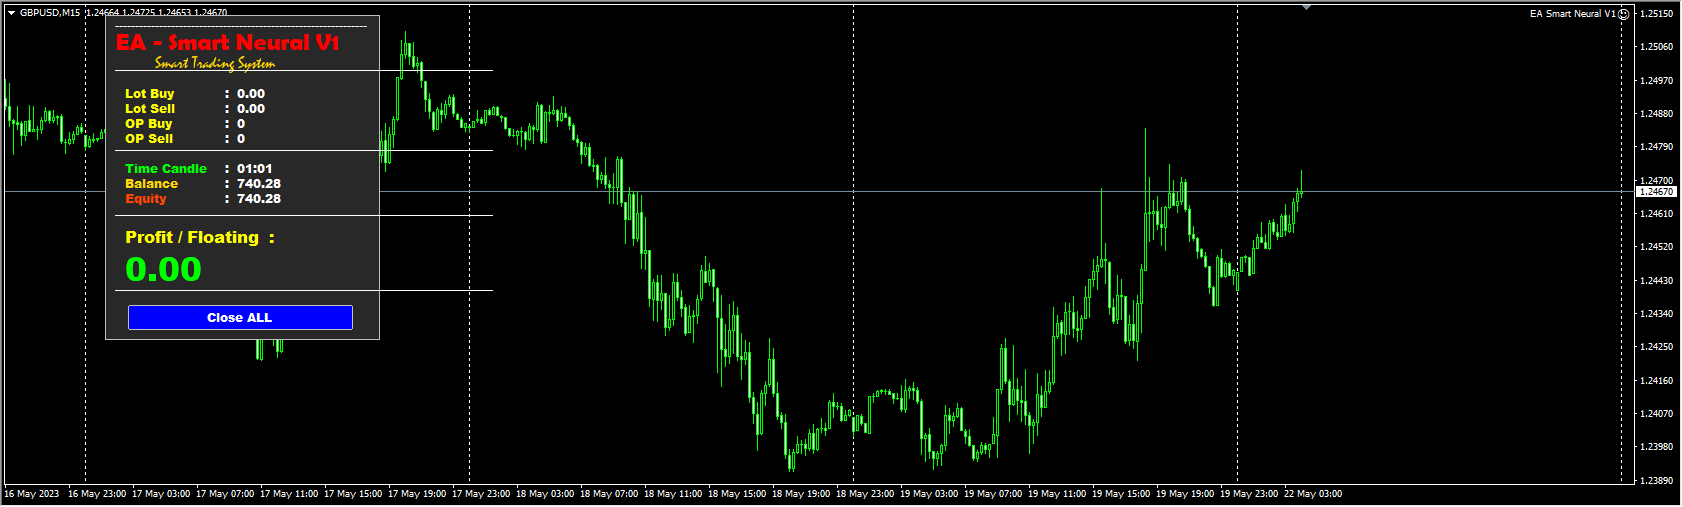
Task: Click the OP Buy label
Action: pyautogui.click(x=149, y=124)
